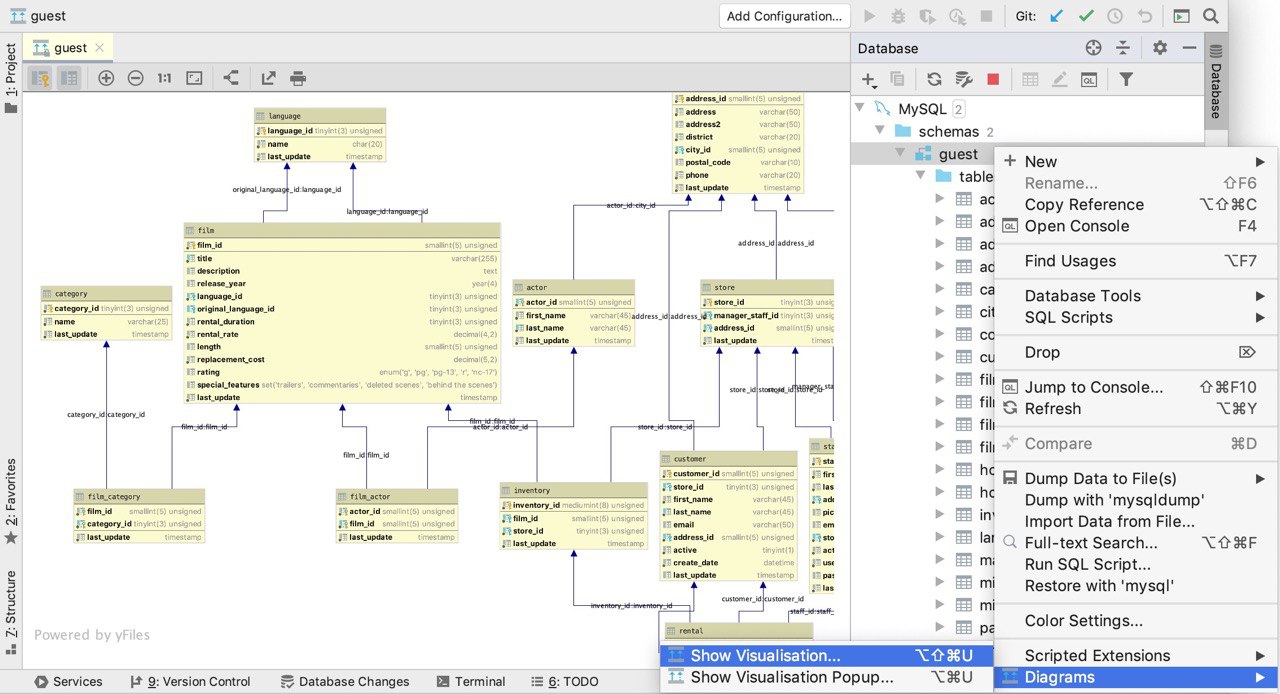Open Database Changes tool window
Image resolution: width=1280 pixels, height=694 pixels.
coord(345,682)
